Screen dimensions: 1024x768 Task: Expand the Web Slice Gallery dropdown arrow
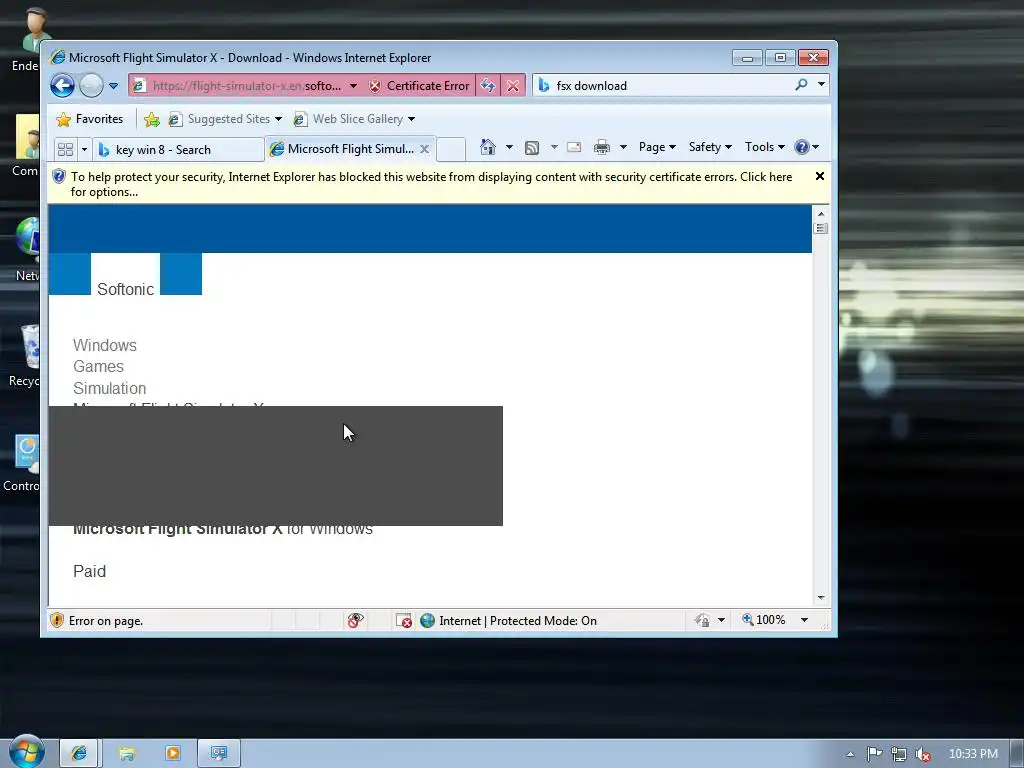[x=411, y=119]
